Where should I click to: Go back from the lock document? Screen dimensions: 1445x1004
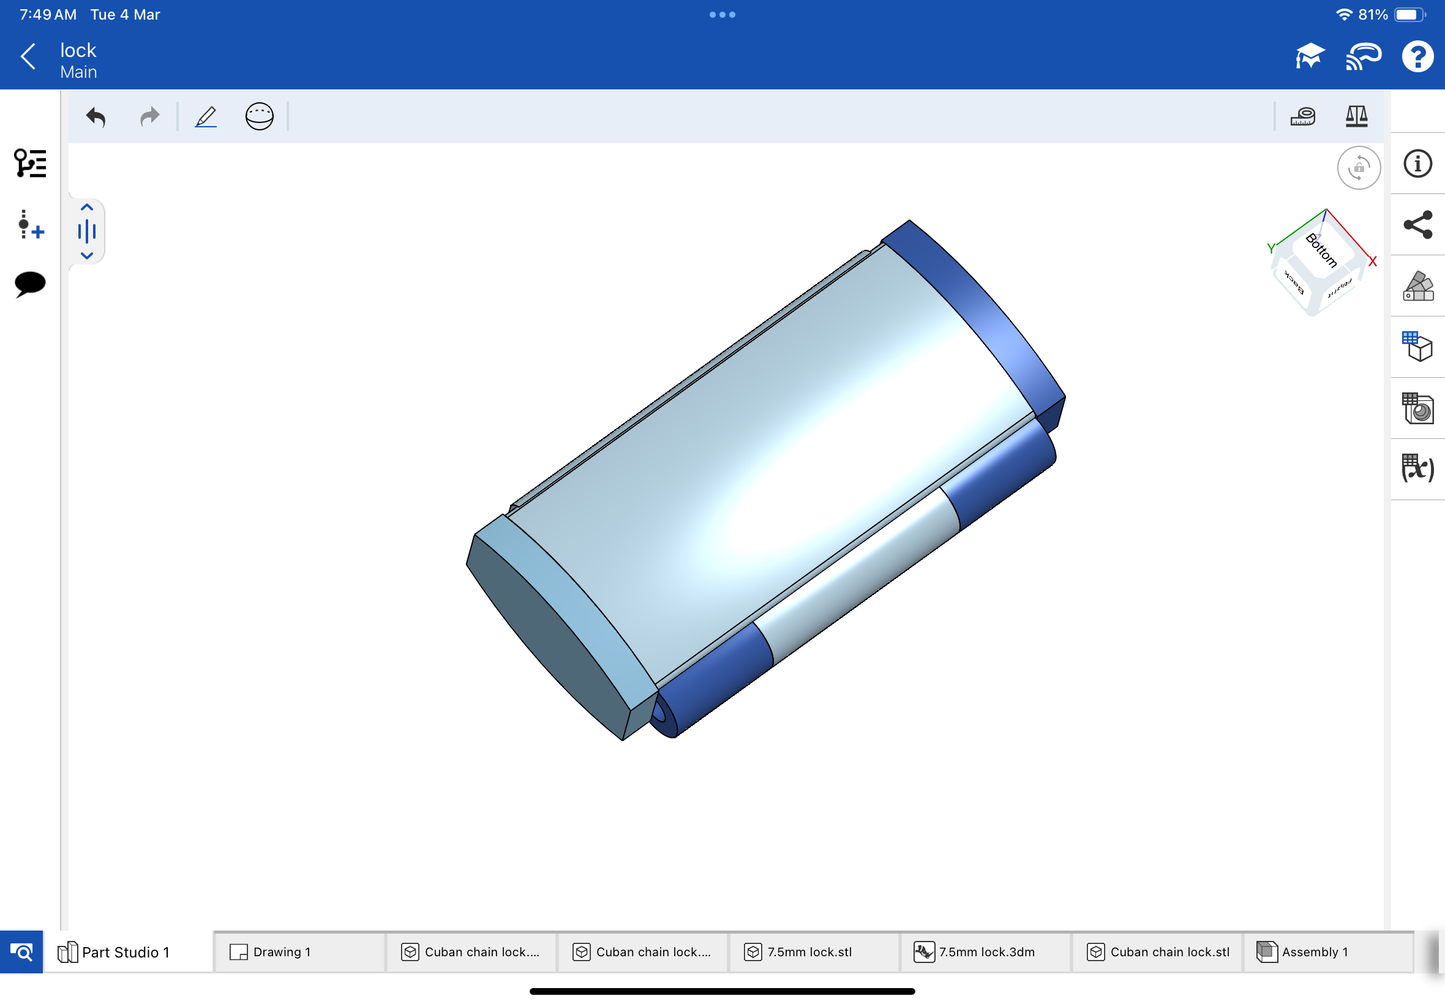coord(29,57)
